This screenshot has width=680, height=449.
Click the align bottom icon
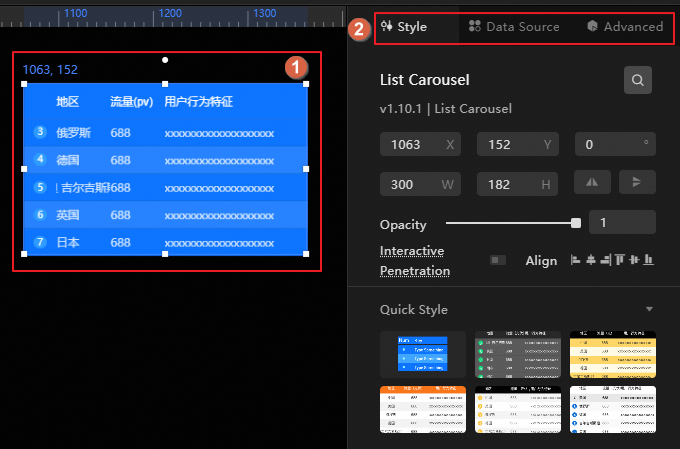point(648,260)
